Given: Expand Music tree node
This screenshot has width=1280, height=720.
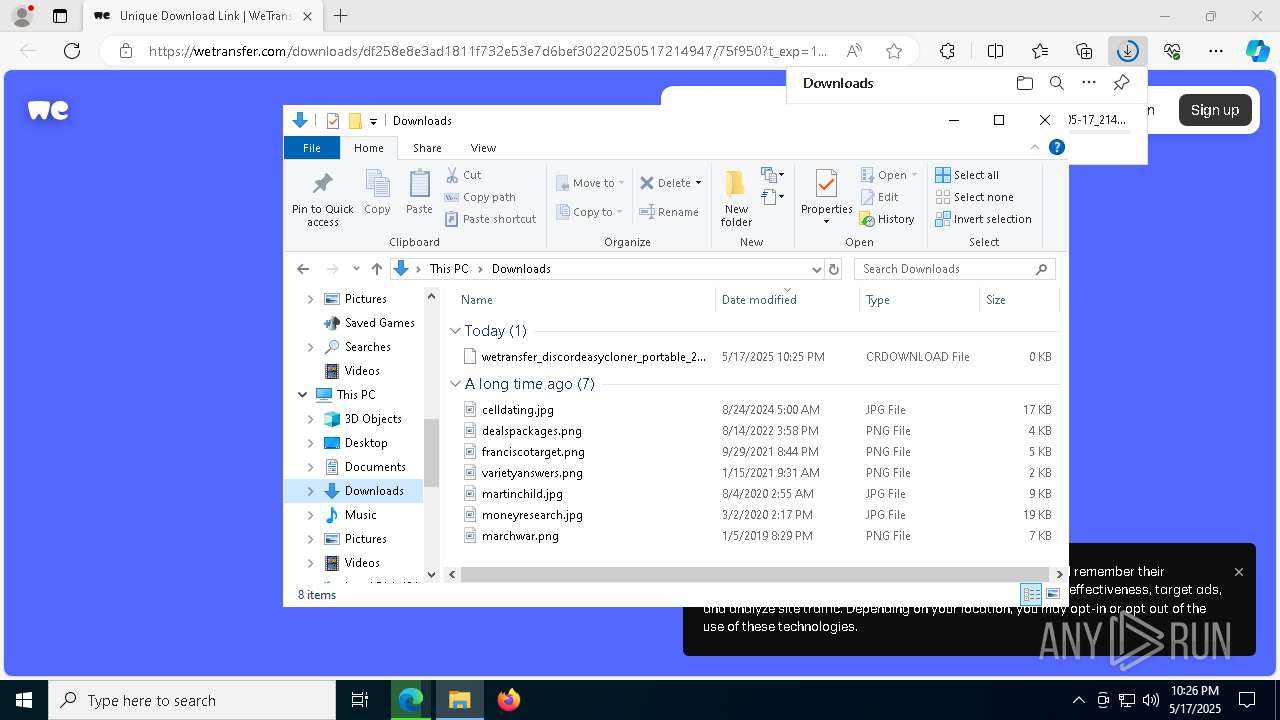Looking at the screenshot, I should [x=310, y=515].
